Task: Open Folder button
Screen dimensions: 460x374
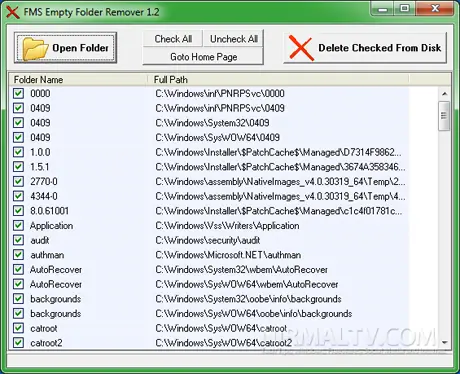Action: click(65, 48)
